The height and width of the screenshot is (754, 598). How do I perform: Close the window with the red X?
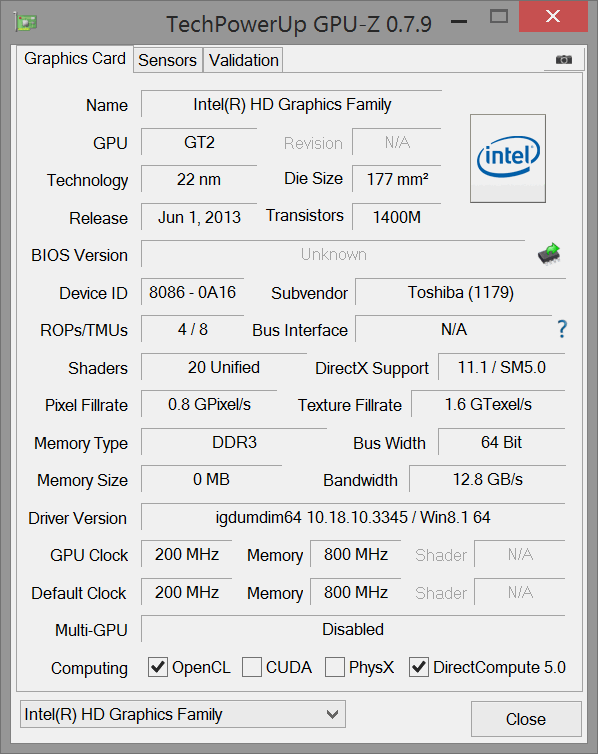pos(553,16)
